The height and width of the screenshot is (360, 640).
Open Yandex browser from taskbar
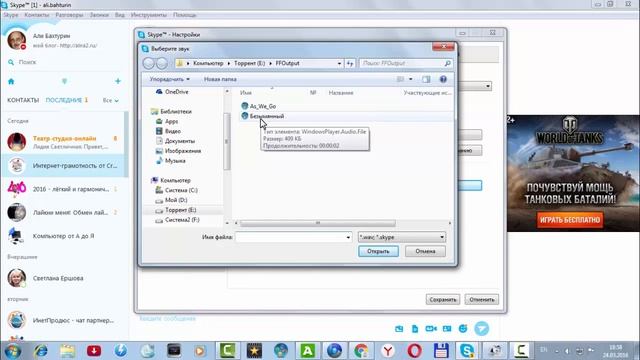(x=388, y=351)
